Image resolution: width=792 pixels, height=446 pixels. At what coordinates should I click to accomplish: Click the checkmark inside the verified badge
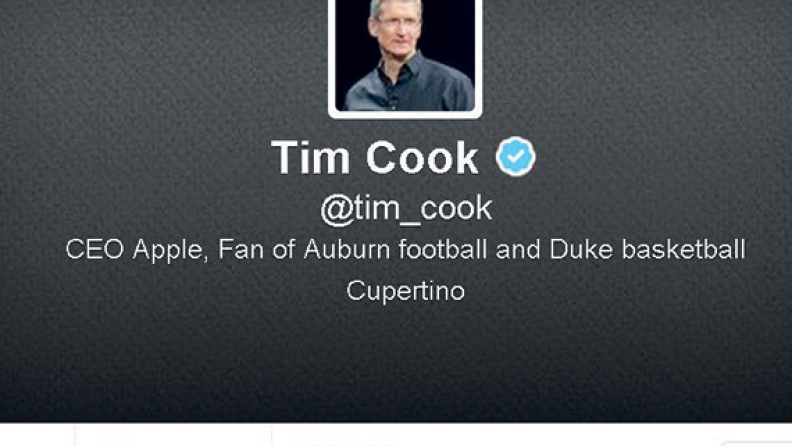[x=515, y=157]
